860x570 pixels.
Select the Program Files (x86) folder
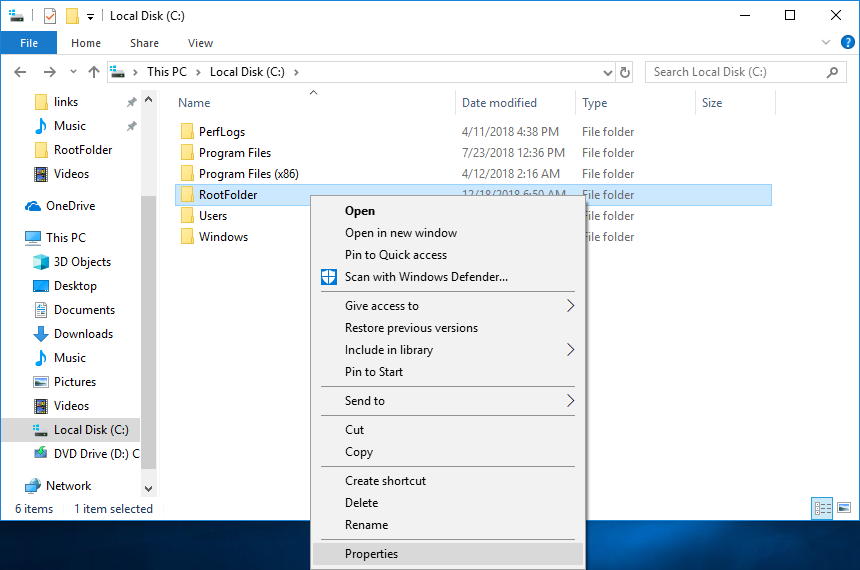pos(248,174)
